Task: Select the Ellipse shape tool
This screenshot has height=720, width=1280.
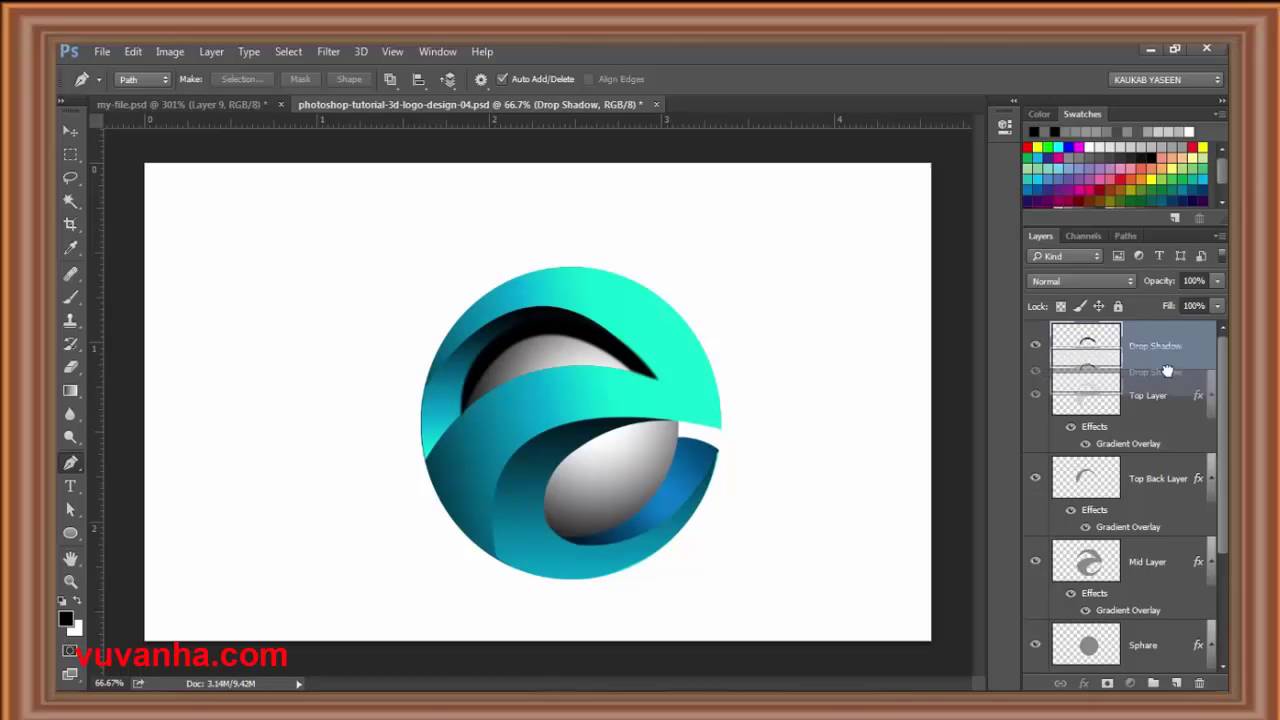Action: pyautogui.click(x=70, y=534)
